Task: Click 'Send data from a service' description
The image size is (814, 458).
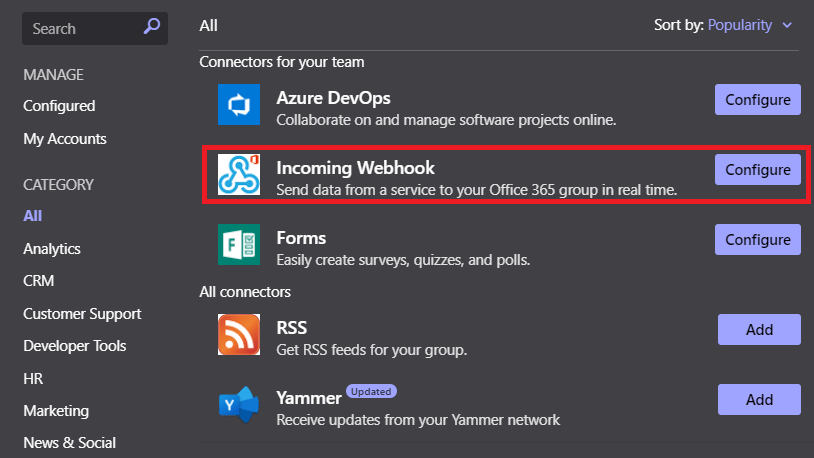Action: (x=477, y=190)
